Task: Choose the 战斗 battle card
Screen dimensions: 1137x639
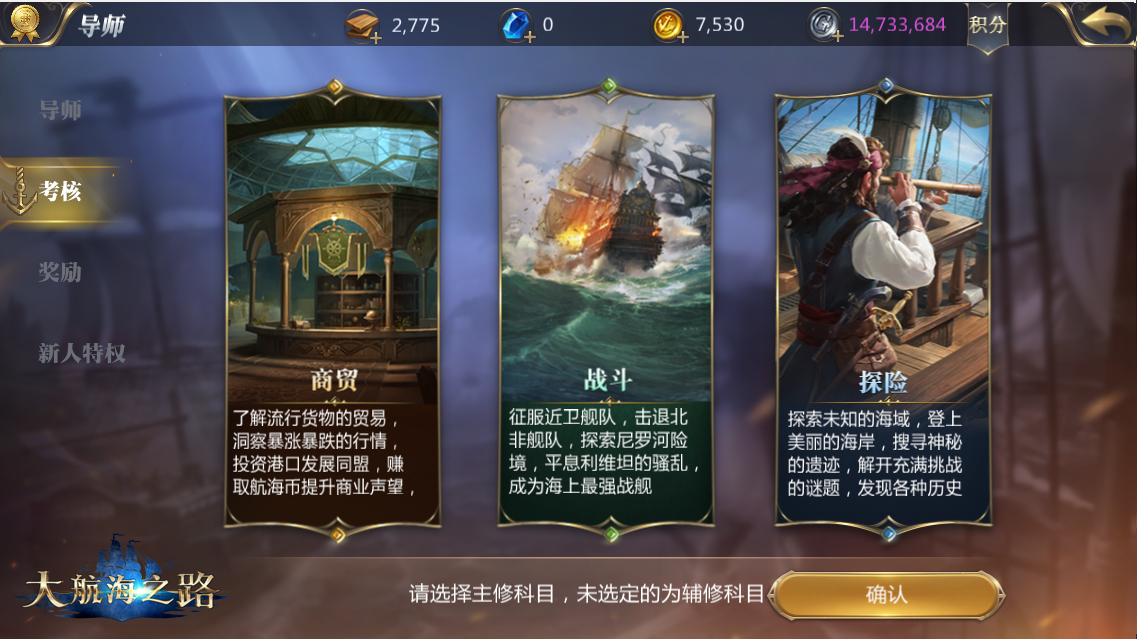Action: click(606, 310)
